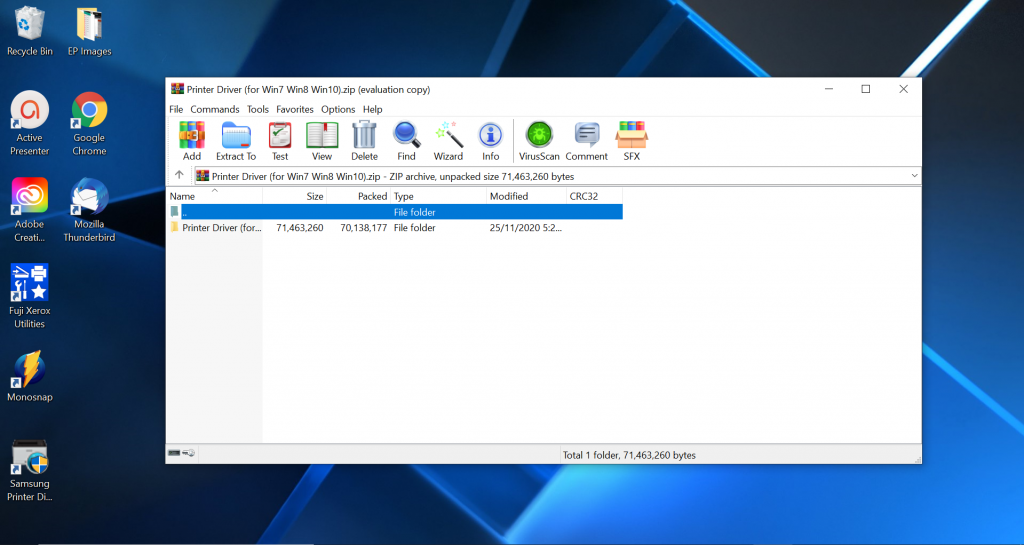The width and height of the screenshot is (1024, 545).
Task: Select Active Presenter desktop shortcut
Action: [29, 124]
